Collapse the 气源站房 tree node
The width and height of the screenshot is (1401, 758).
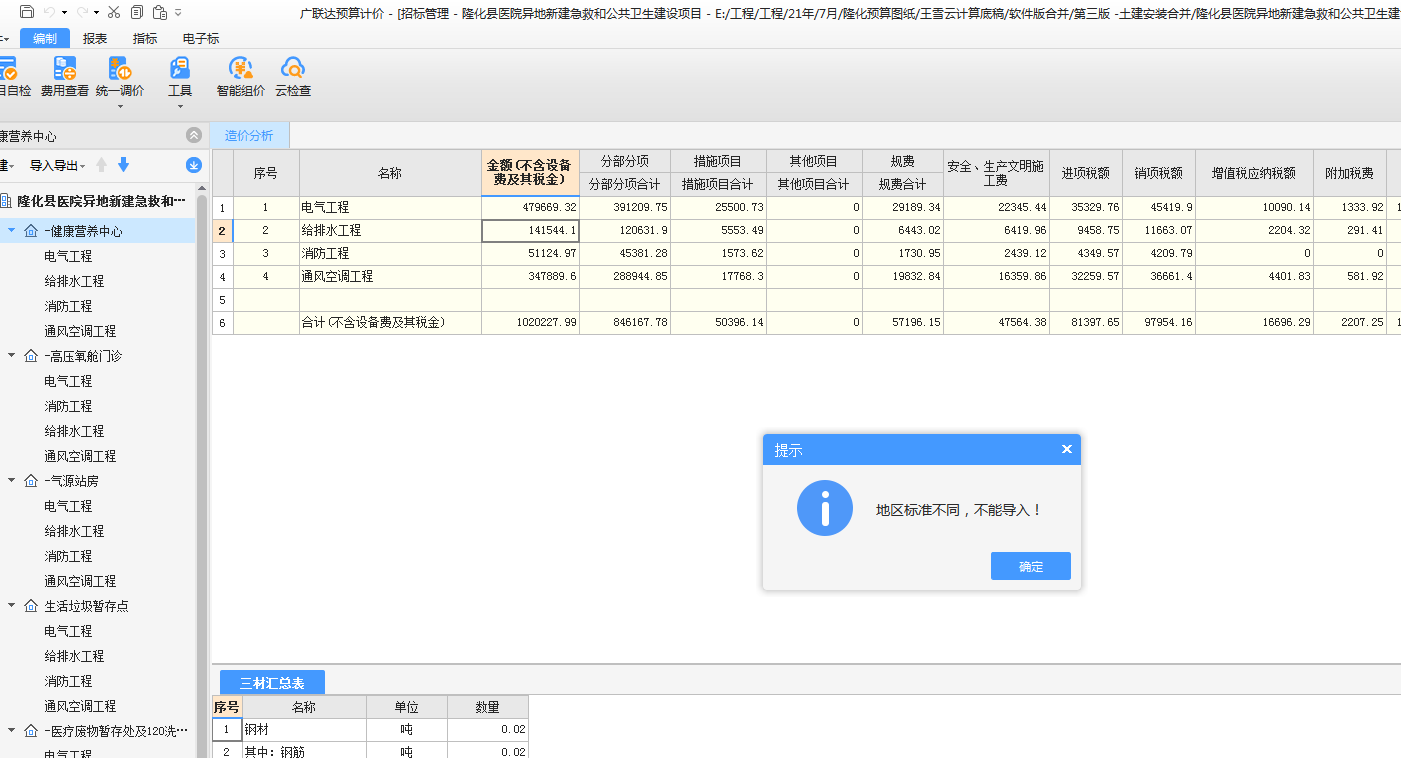(x=11, y=481)
